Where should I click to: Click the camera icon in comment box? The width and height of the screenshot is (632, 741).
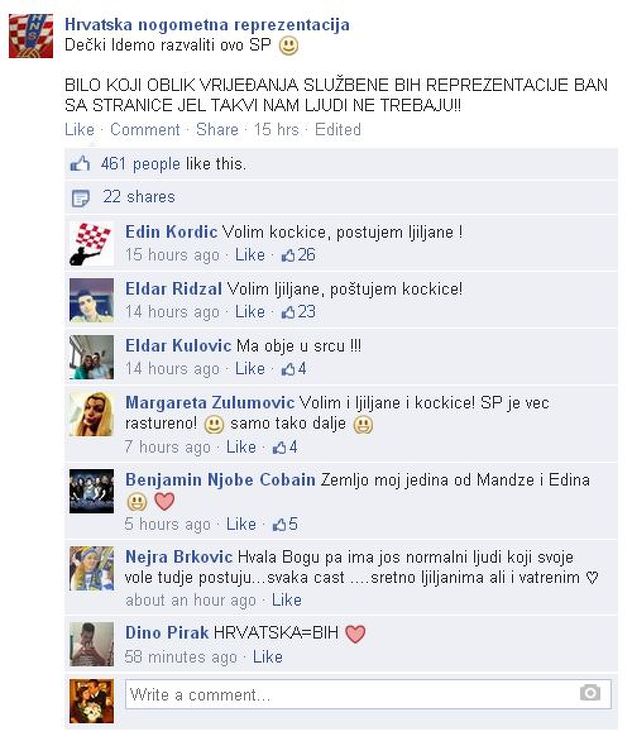click(590, 693)
